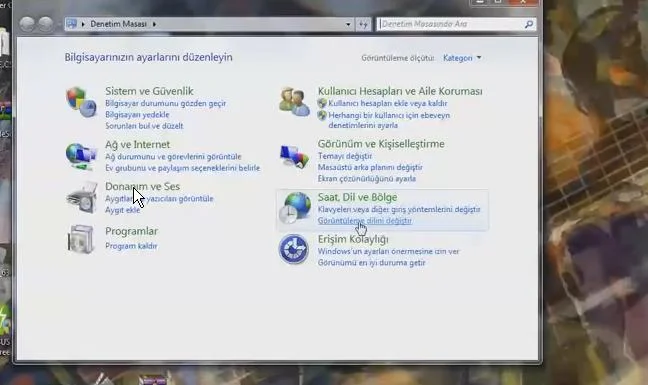Click Görünümü en iyi duruma getir link

coord(372,262)
